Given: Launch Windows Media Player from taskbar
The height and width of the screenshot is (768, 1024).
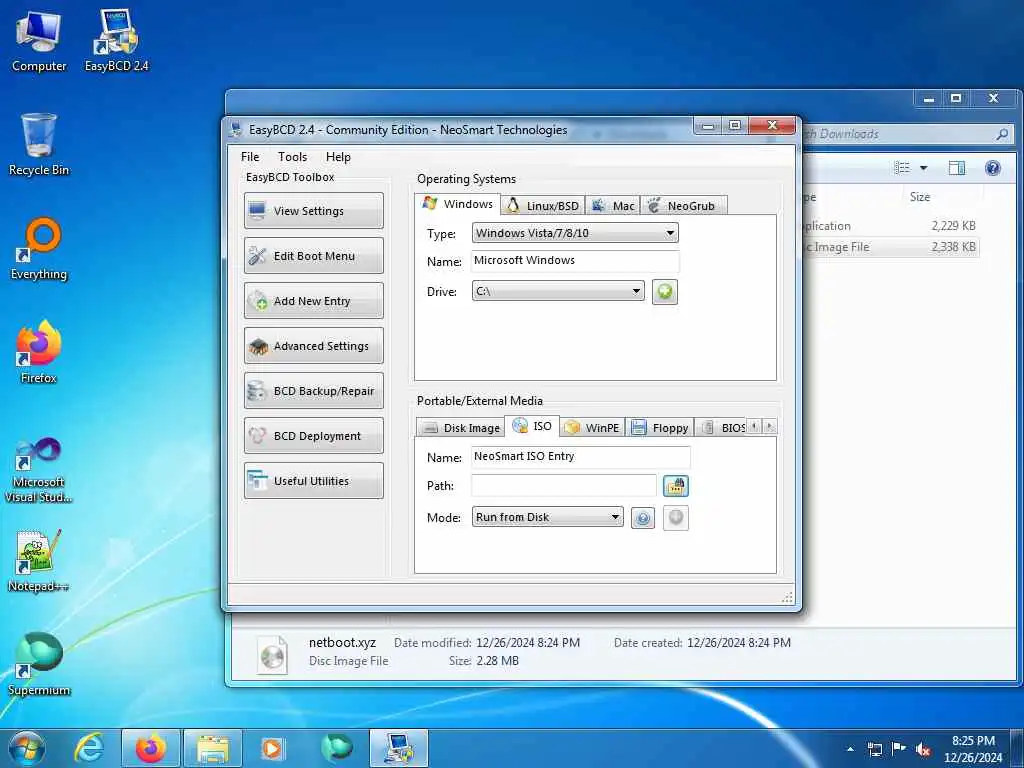Looking at the screenshot, I should point(272,748).
